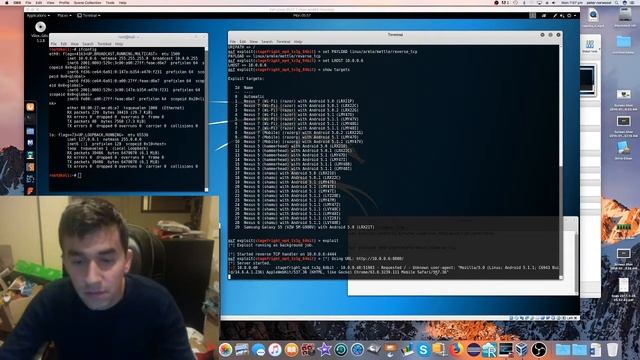Screen dimensions: 640x360
Task: Open Kali Applications menu
Action: click(x=38, y=16)
